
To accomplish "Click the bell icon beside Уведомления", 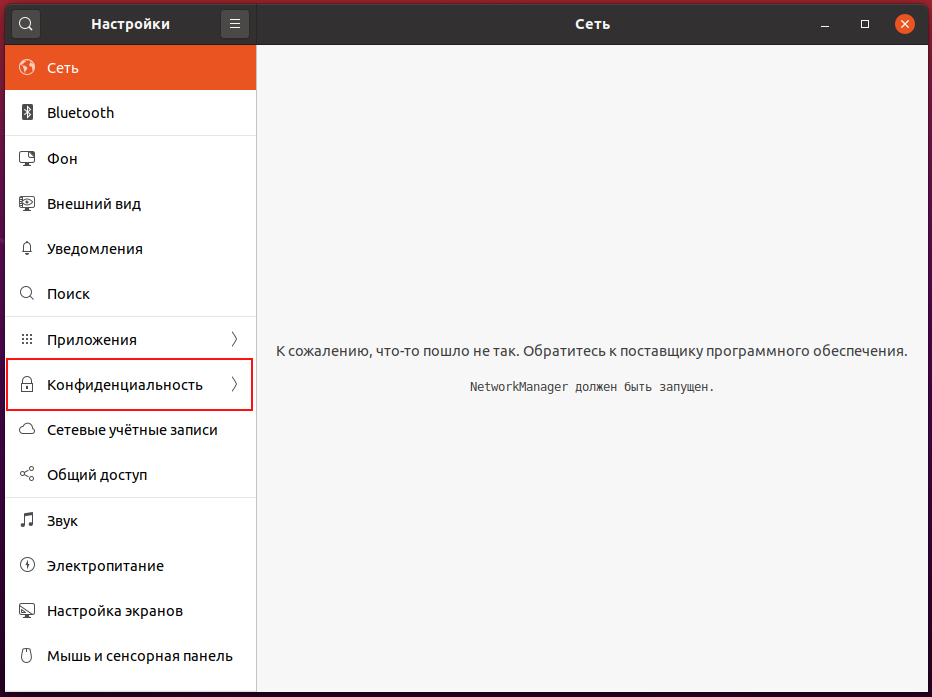I will point(27,248).
